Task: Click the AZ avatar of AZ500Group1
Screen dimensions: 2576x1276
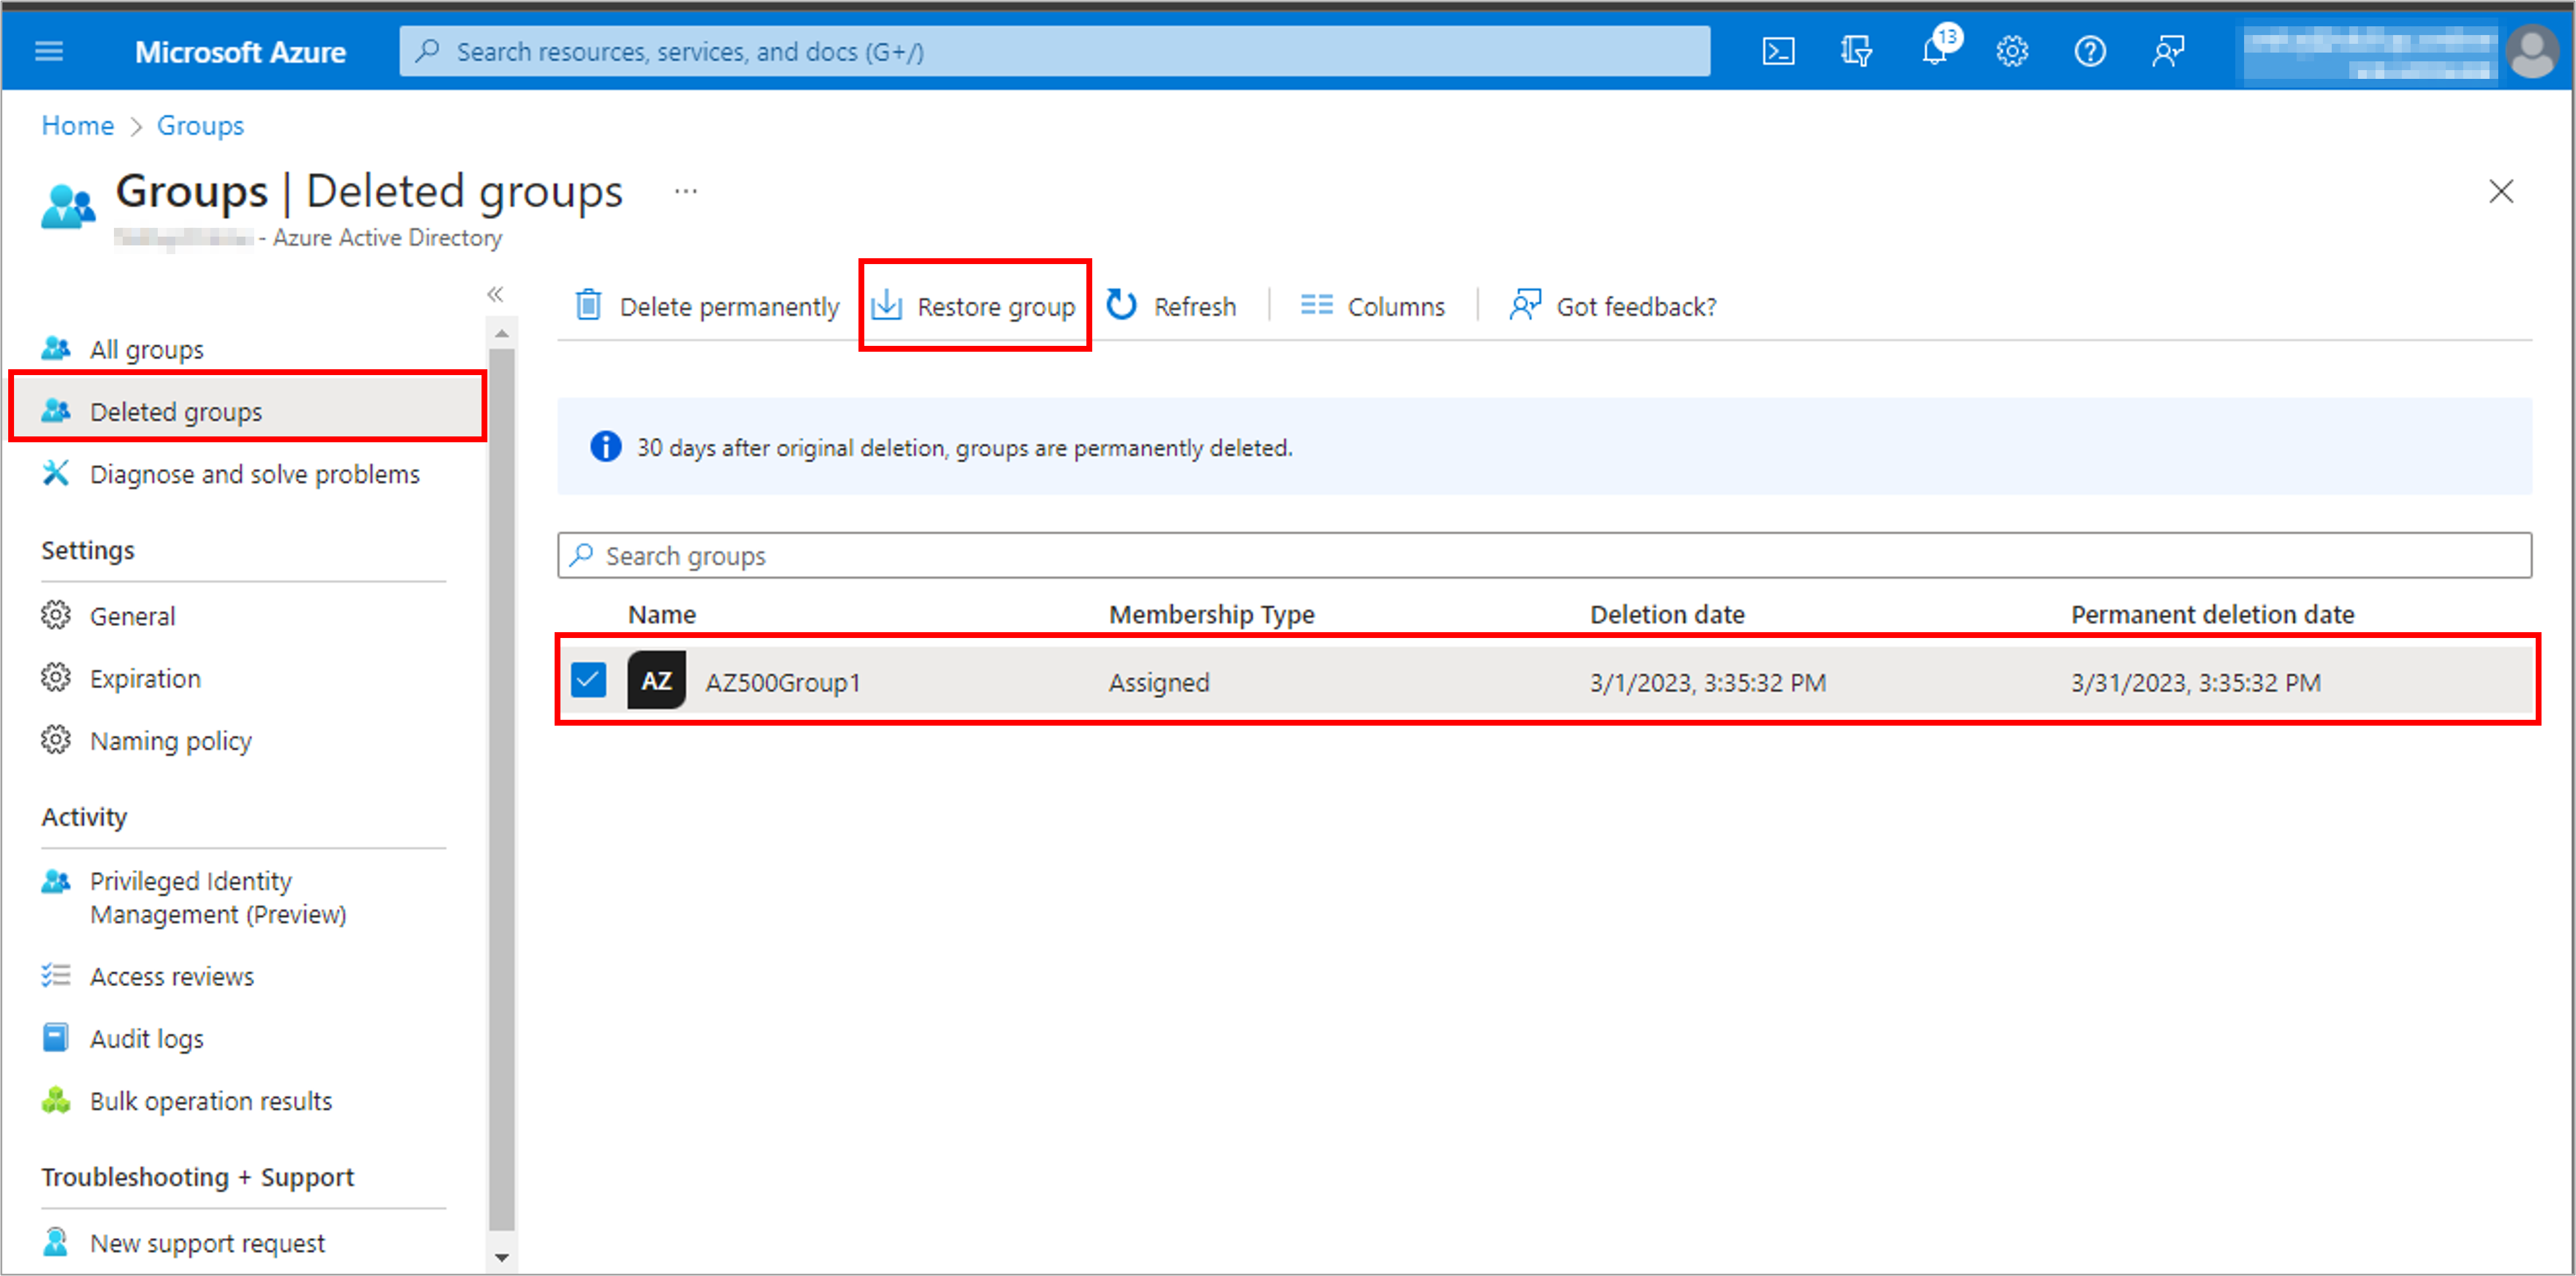Action: pos(656,681)
